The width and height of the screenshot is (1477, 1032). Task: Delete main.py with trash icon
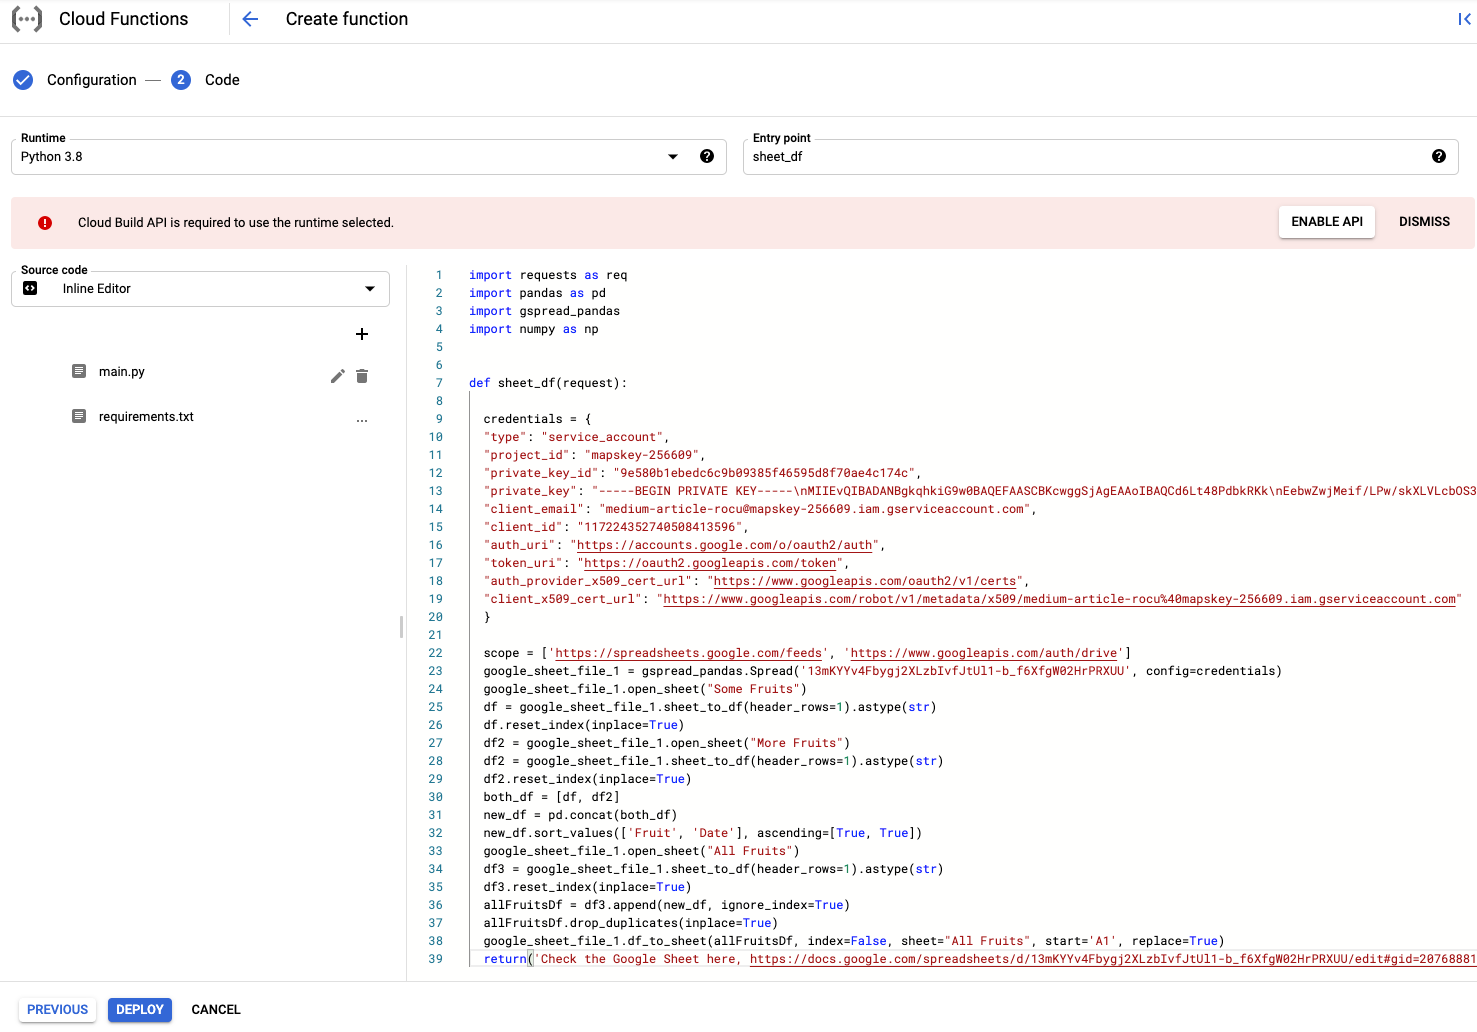362,376
